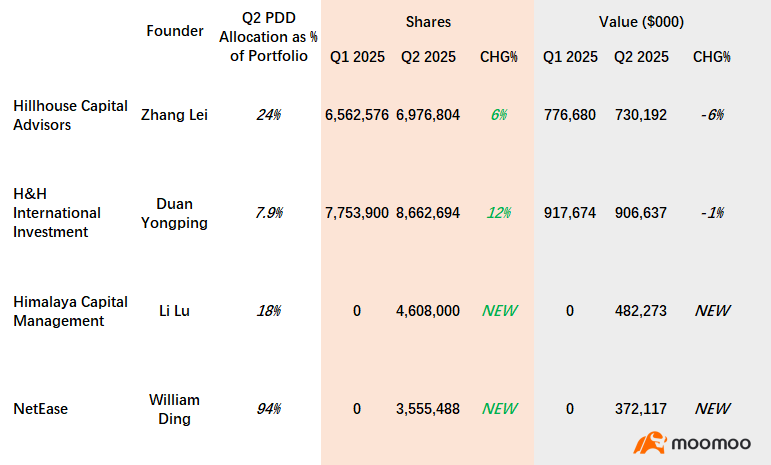This screenshot has height=465, width=771.
Task: Select founder name Duan Yongping
Action: pos(174,213)
